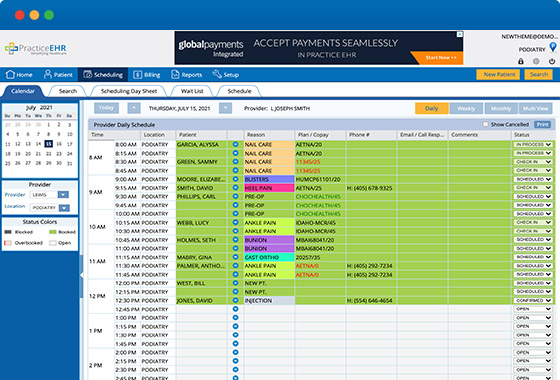Viewport: 560px width, 380px height.
Task: Click the Overbooked color swatch
Action: (8, 243)
